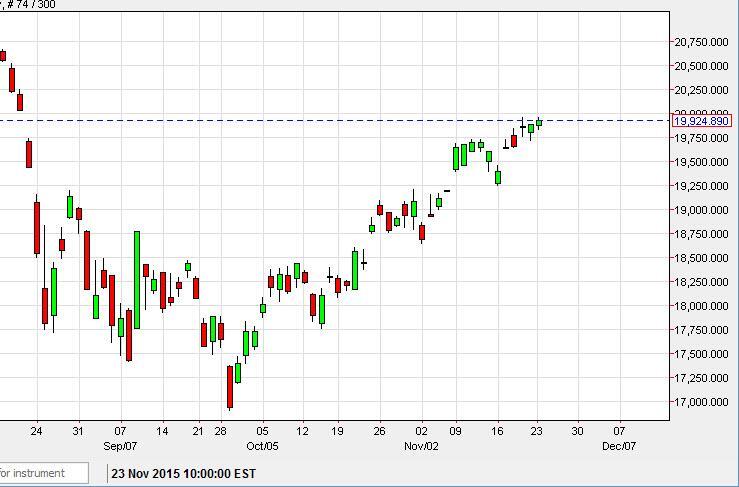Select the current price label 19,924.890
The width and height of the screenshot is (739, 487).
pyautogui.click(x=700, y=121)
